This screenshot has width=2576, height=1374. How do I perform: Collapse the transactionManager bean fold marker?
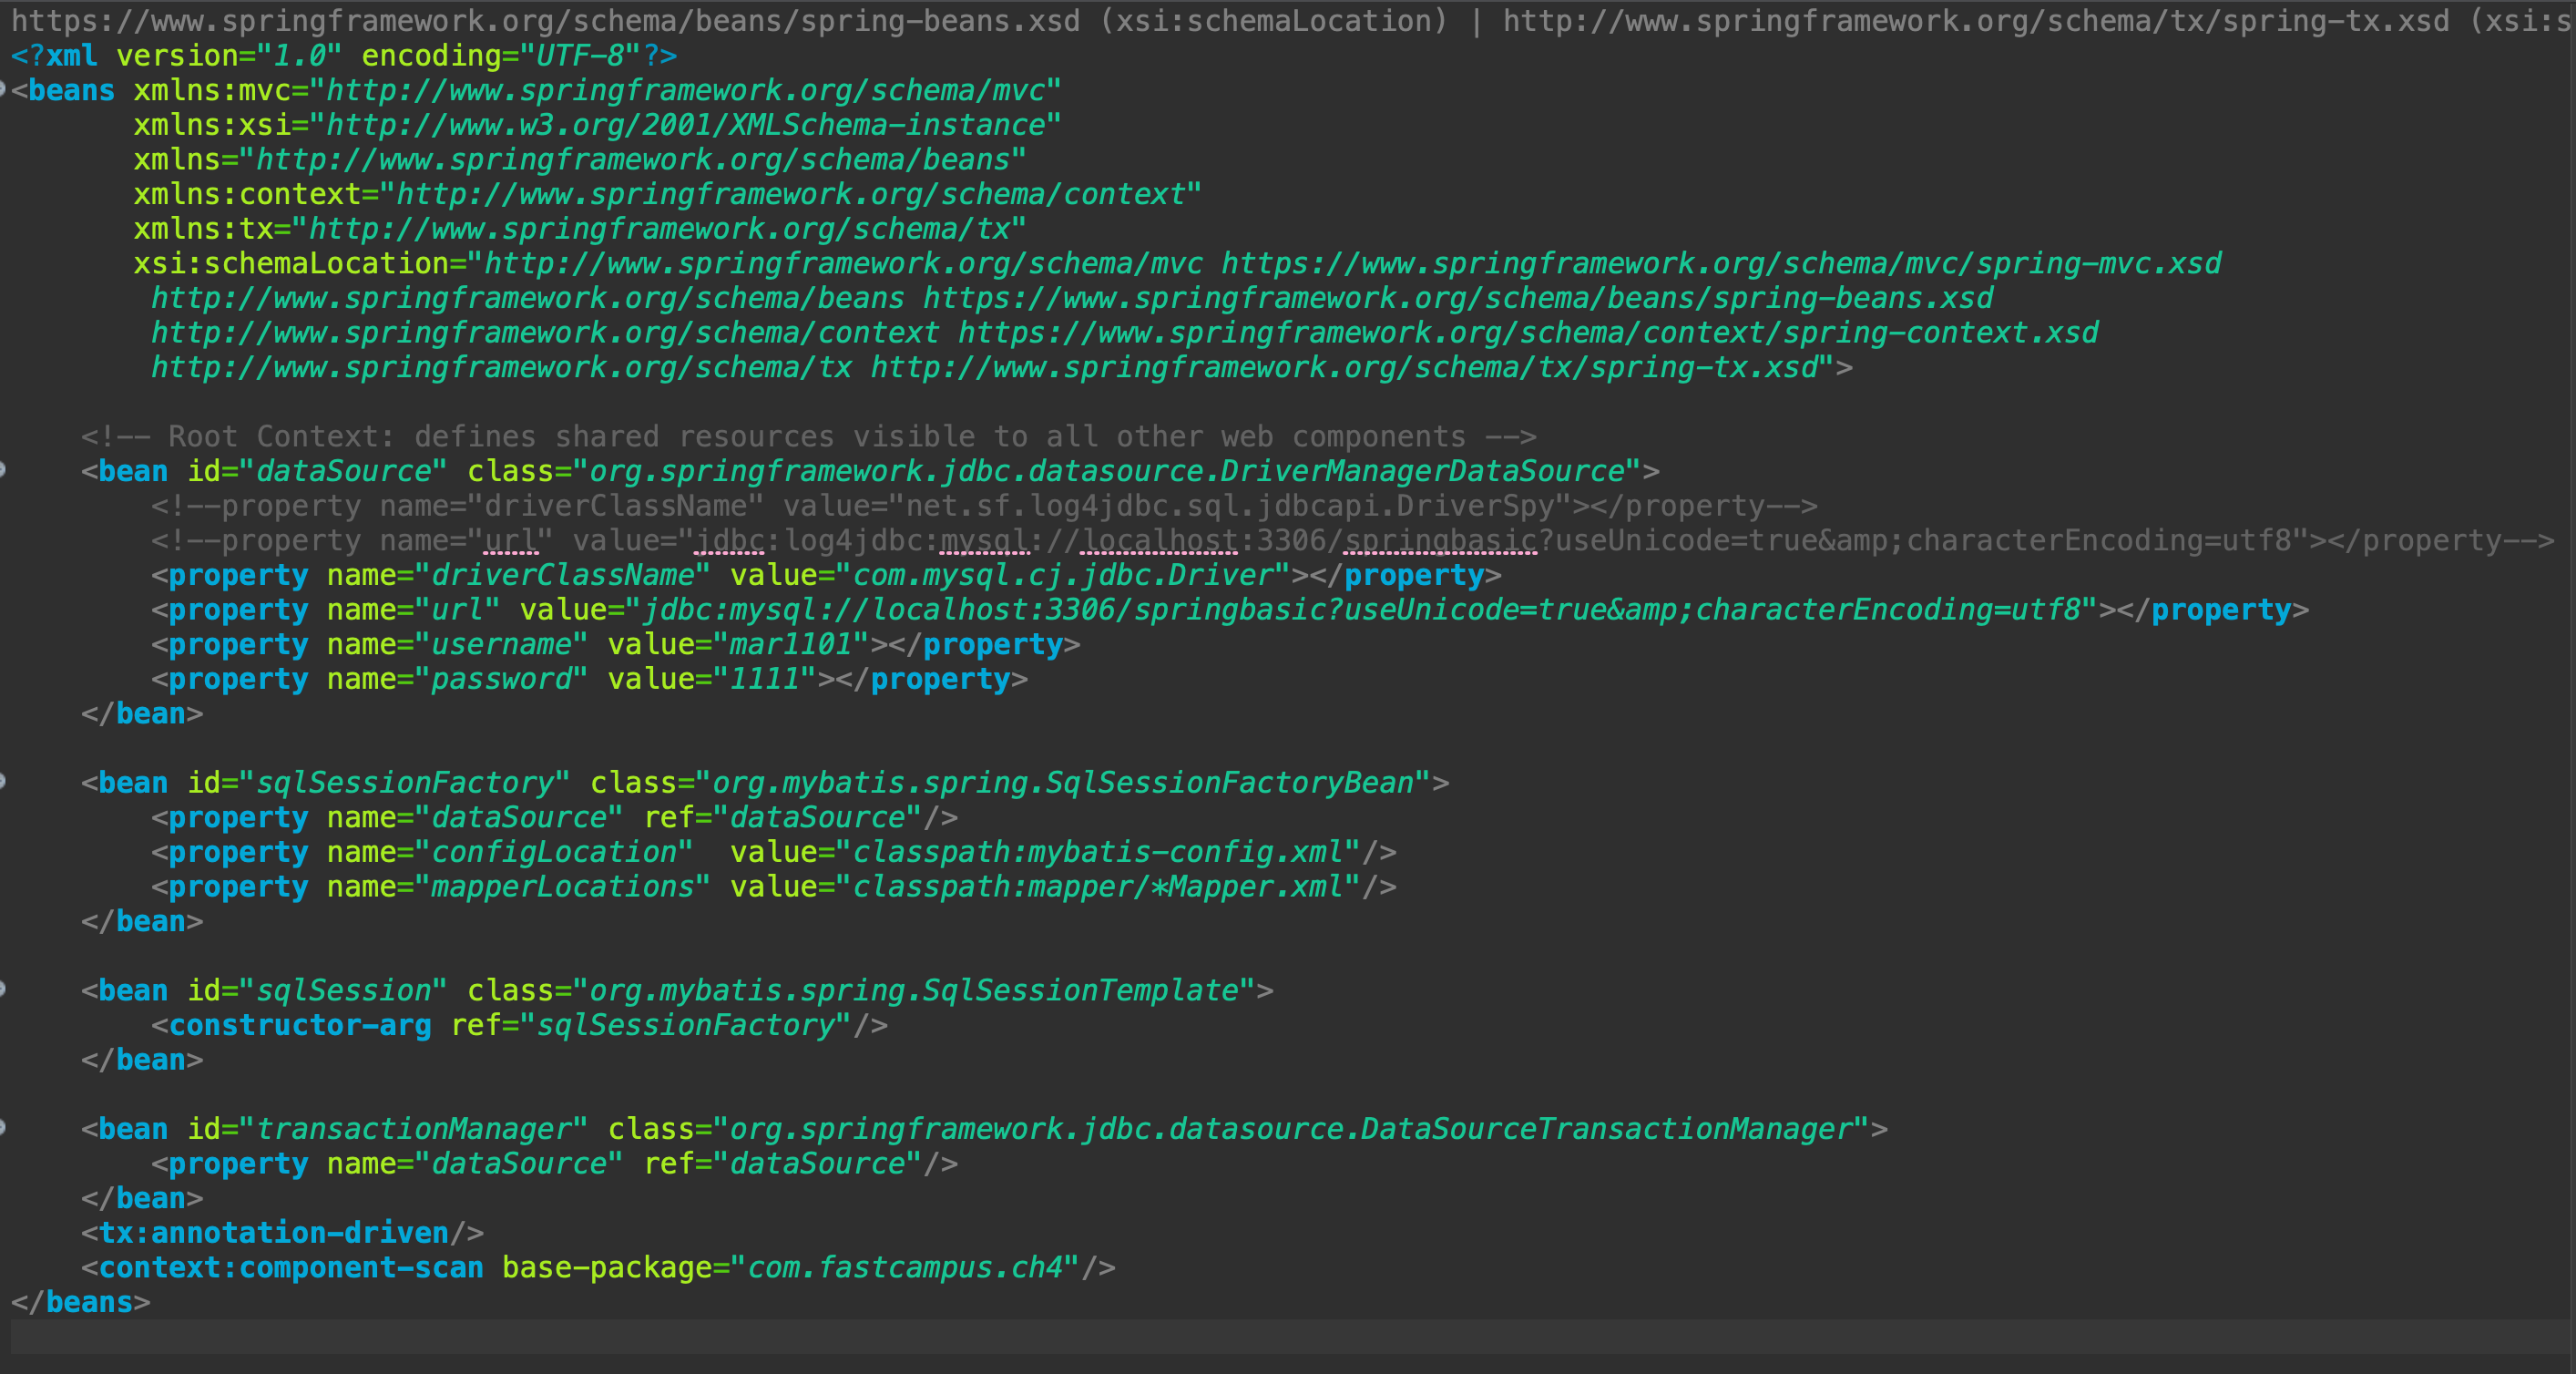point(3,1128)
